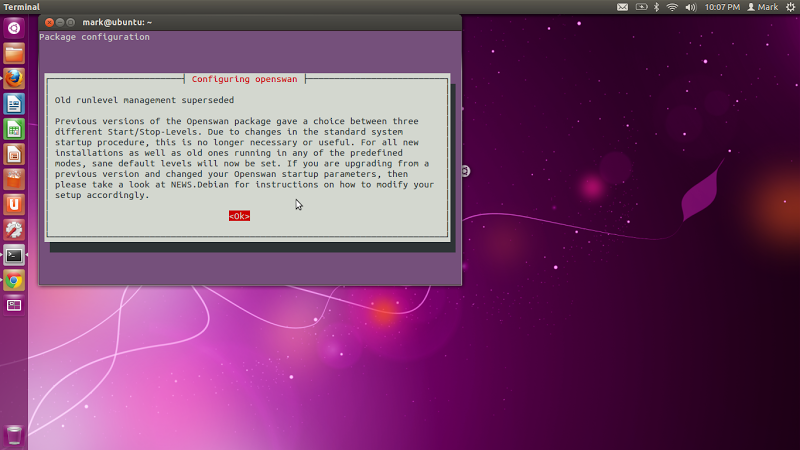Launch LibreOffice Calc spreadsheet
The width and height of the screenshot is (800, 450).
[x=14, y=129]
